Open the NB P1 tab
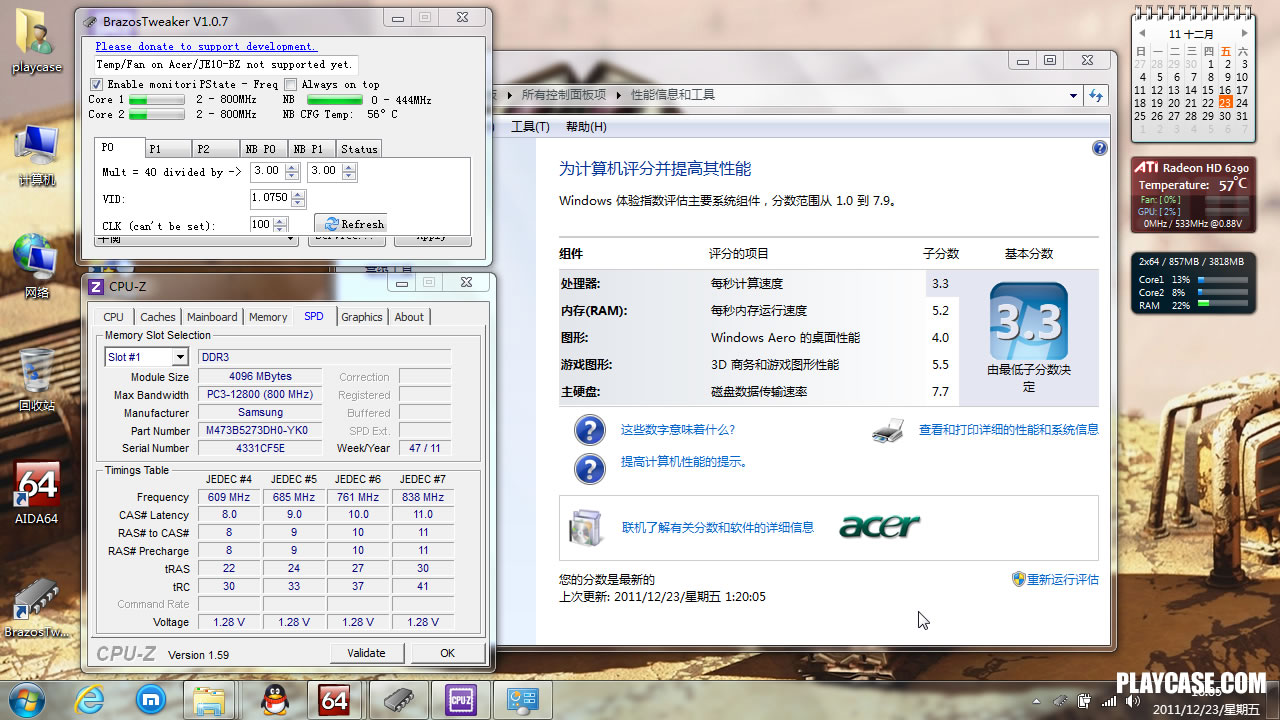 click(313, 149)
